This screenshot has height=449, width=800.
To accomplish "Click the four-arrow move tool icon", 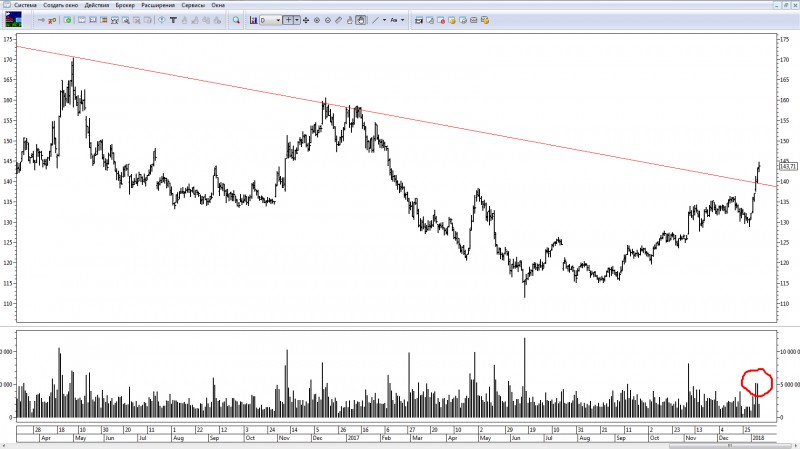I will click(306, 20).
